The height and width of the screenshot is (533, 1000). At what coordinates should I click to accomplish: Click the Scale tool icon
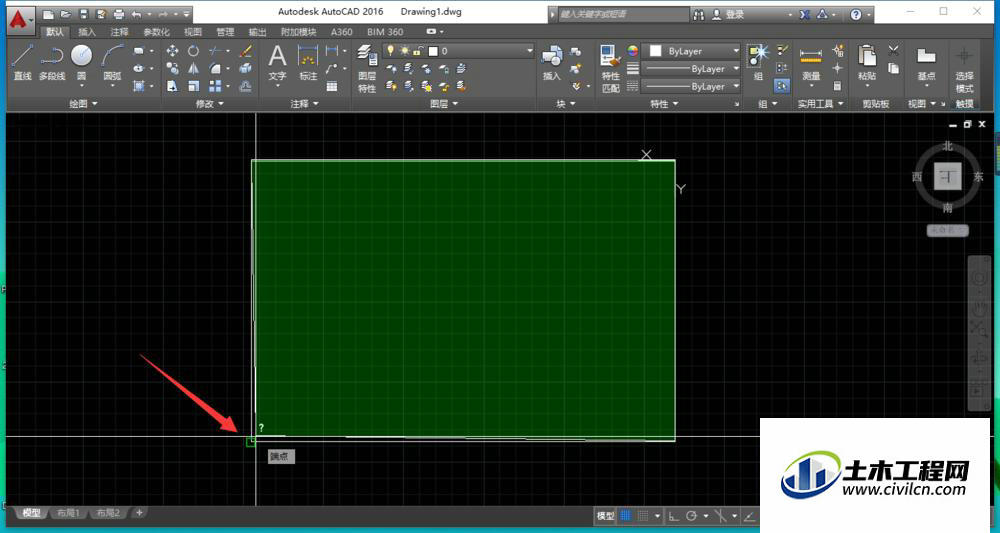[193, 85]
